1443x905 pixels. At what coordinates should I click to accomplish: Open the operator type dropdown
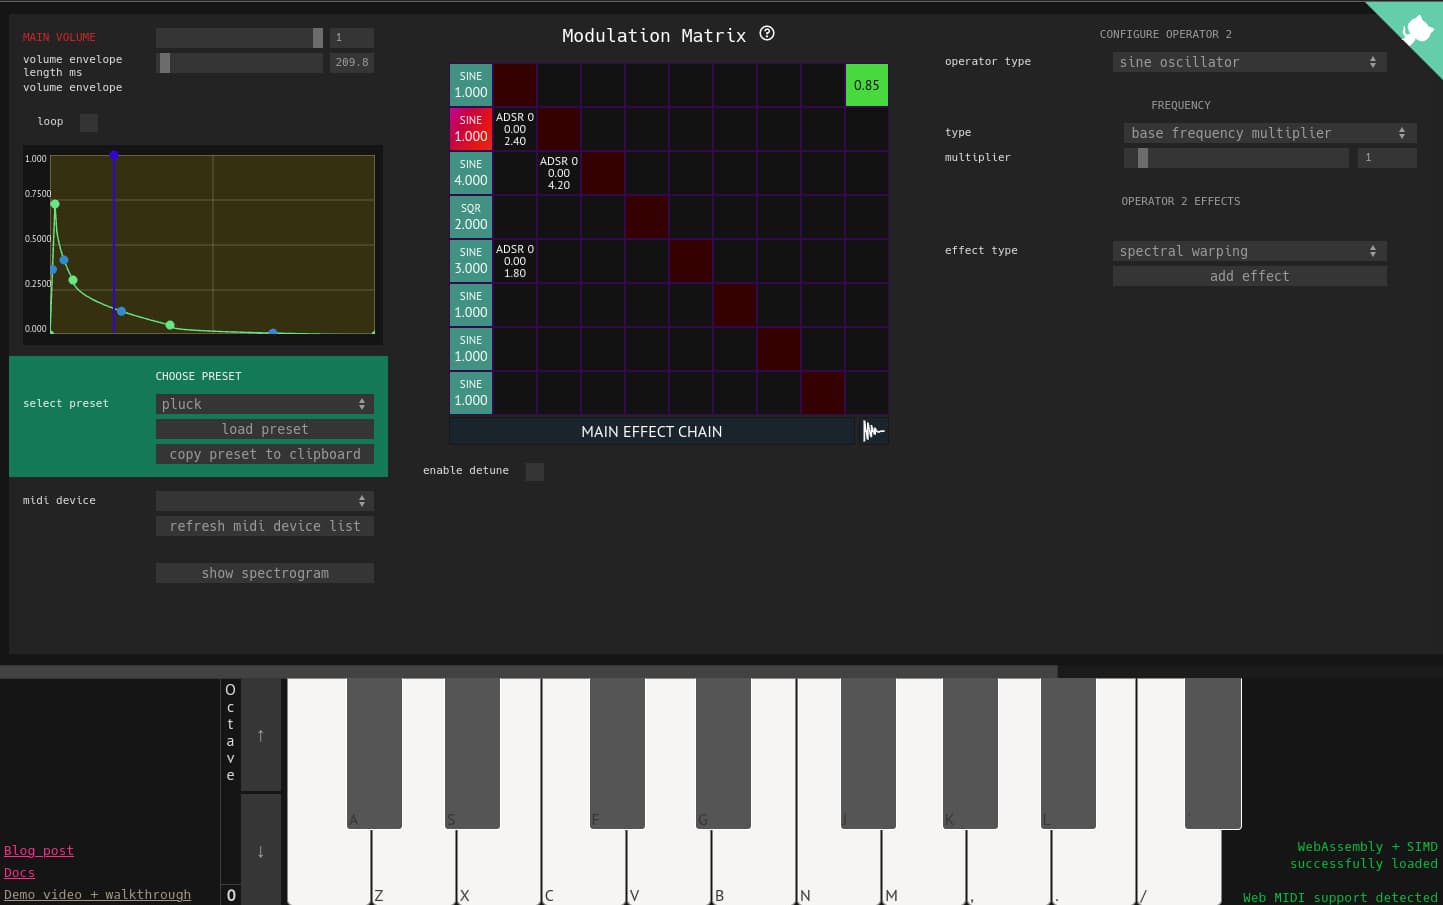[x=1249, y=62]
